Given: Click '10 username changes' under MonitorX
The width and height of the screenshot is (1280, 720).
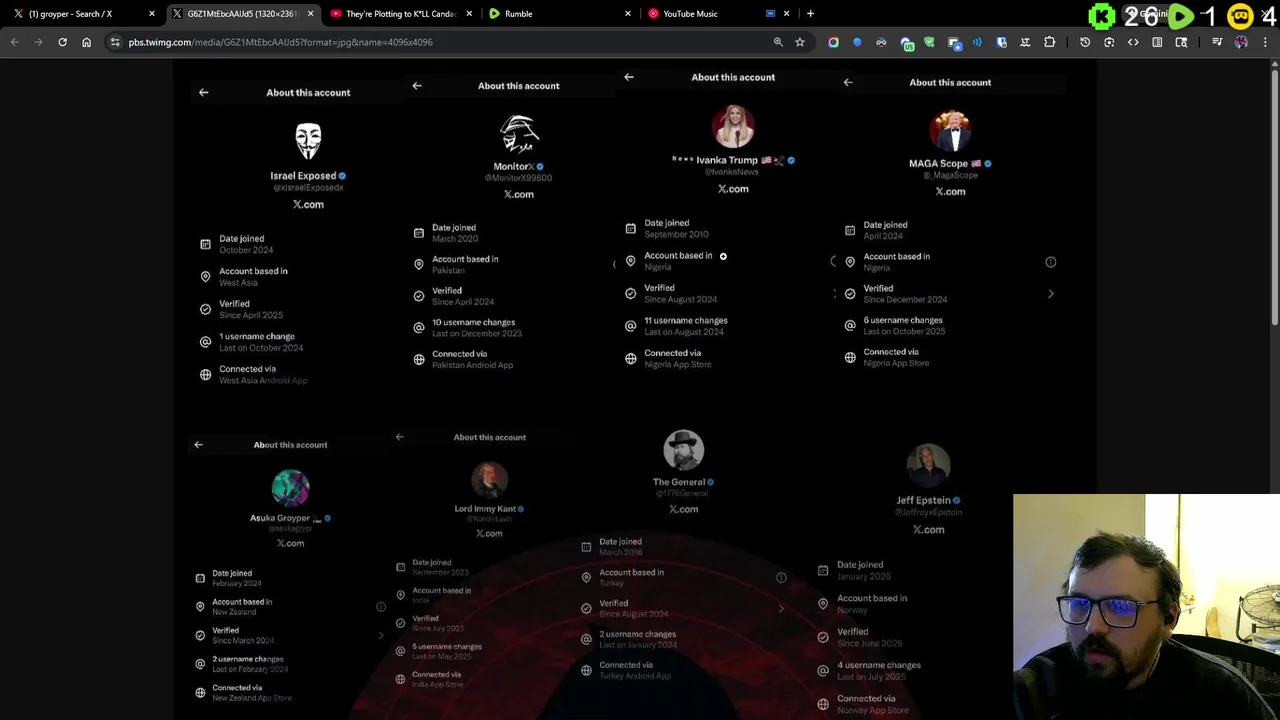Looking at the screenshot, I should [474, 322].
